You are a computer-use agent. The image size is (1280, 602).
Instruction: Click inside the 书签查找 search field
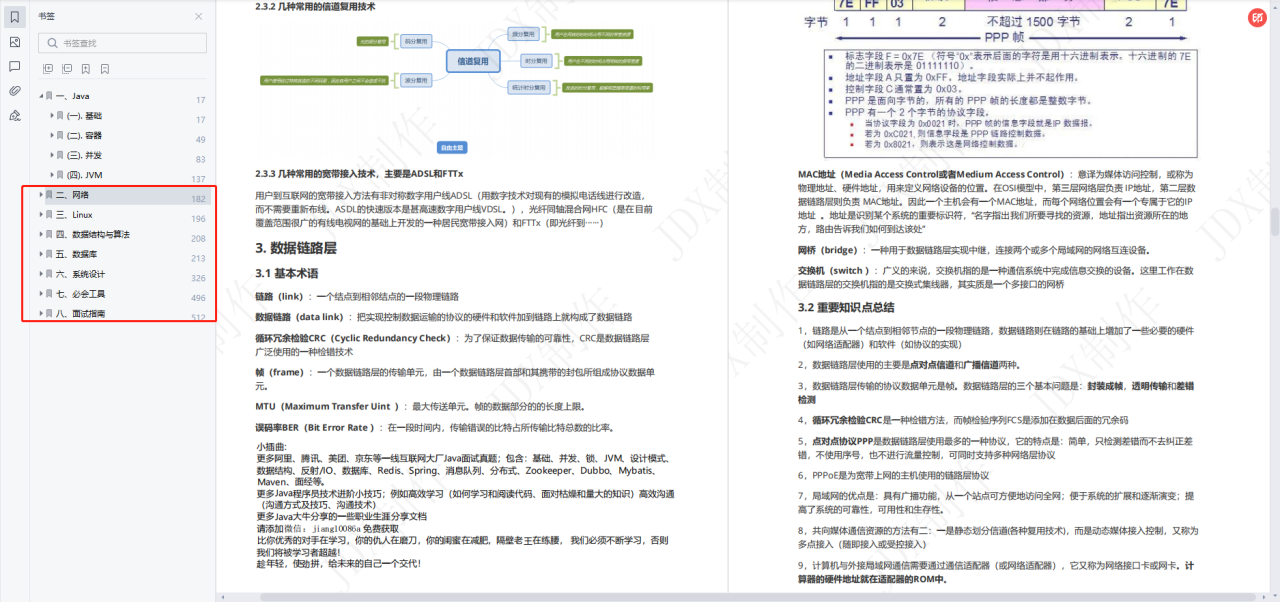[120, 42]
